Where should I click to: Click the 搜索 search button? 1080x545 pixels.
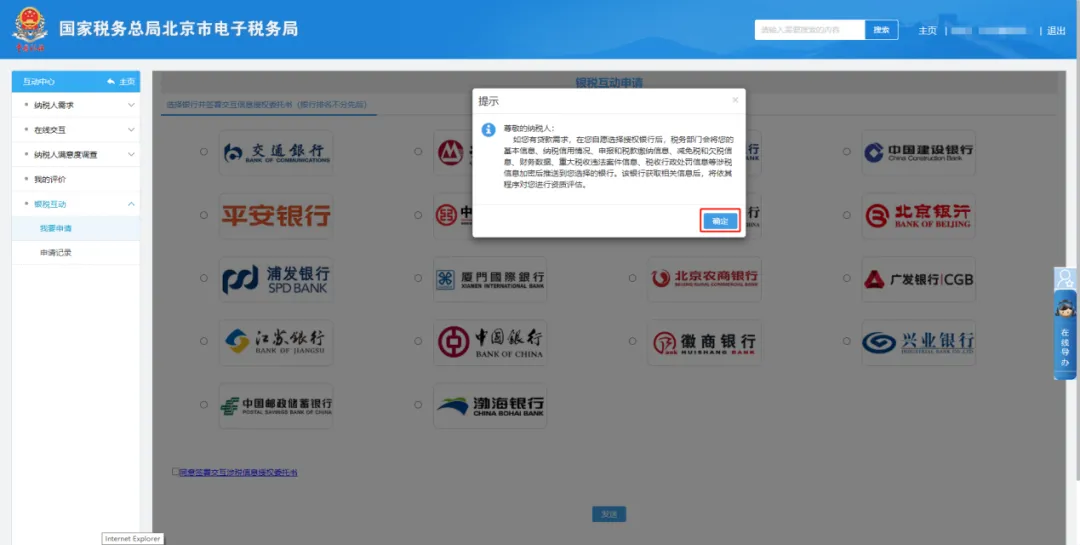coord(881,30)
